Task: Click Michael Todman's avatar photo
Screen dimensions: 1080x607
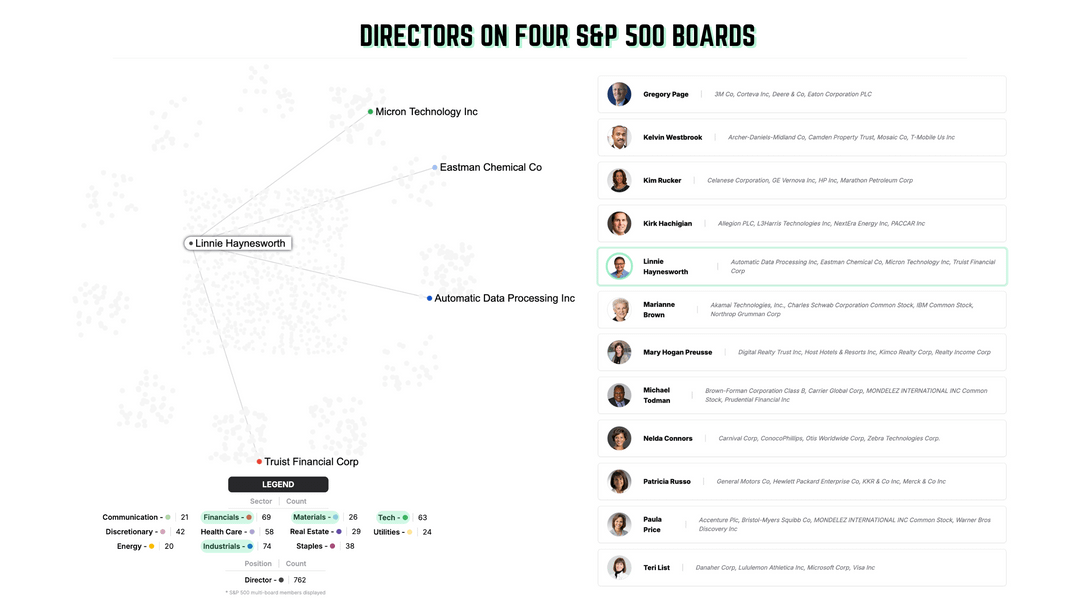Action: pyautogui.click(x=619, y=395)
